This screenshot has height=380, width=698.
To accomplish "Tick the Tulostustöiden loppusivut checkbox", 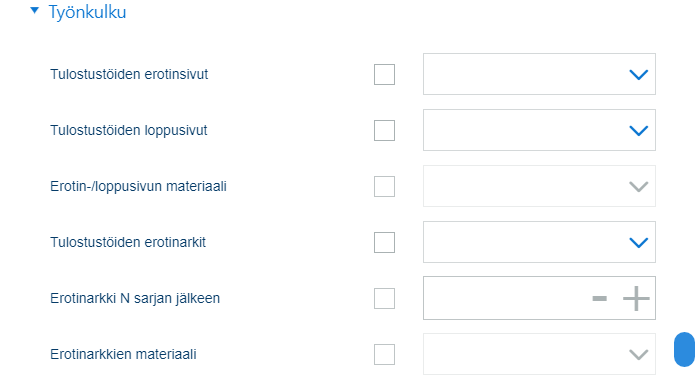I will coord(384,130).
